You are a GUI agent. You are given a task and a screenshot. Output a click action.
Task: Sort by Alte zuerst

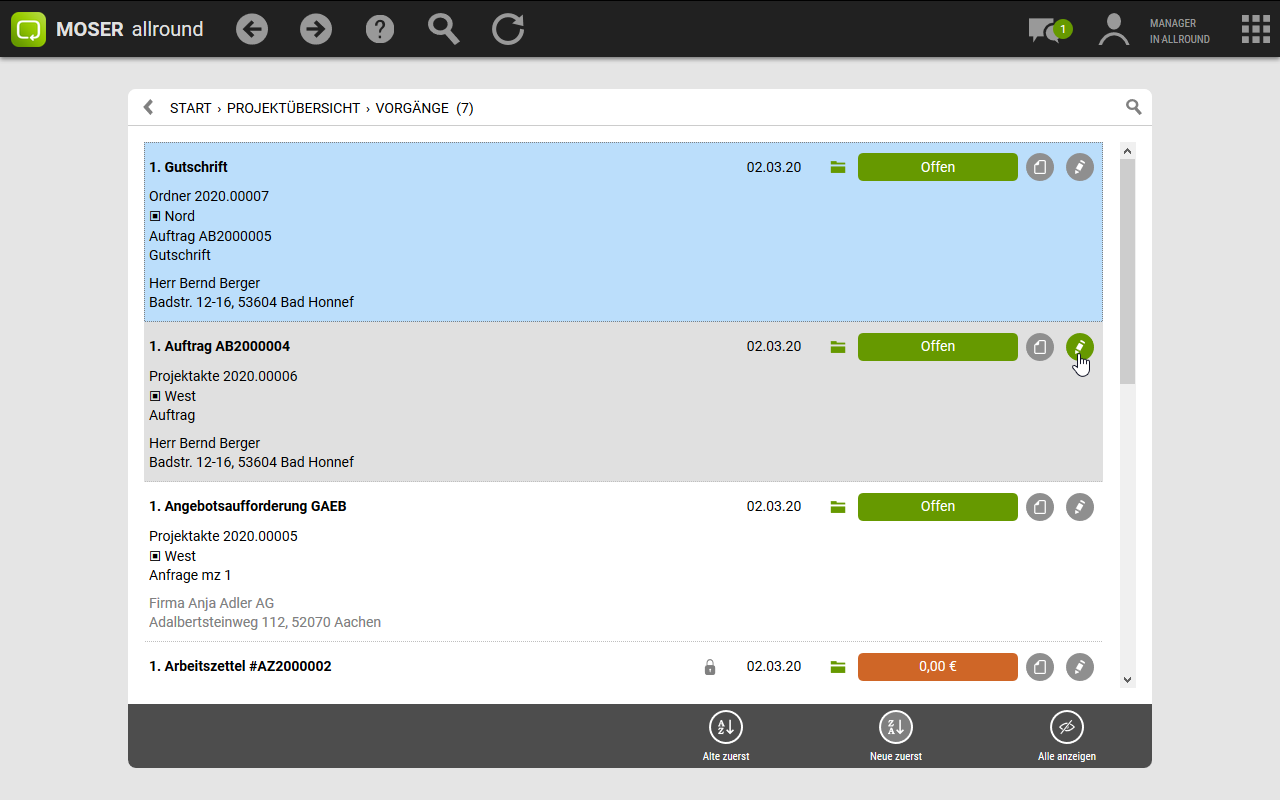point(725,736)
